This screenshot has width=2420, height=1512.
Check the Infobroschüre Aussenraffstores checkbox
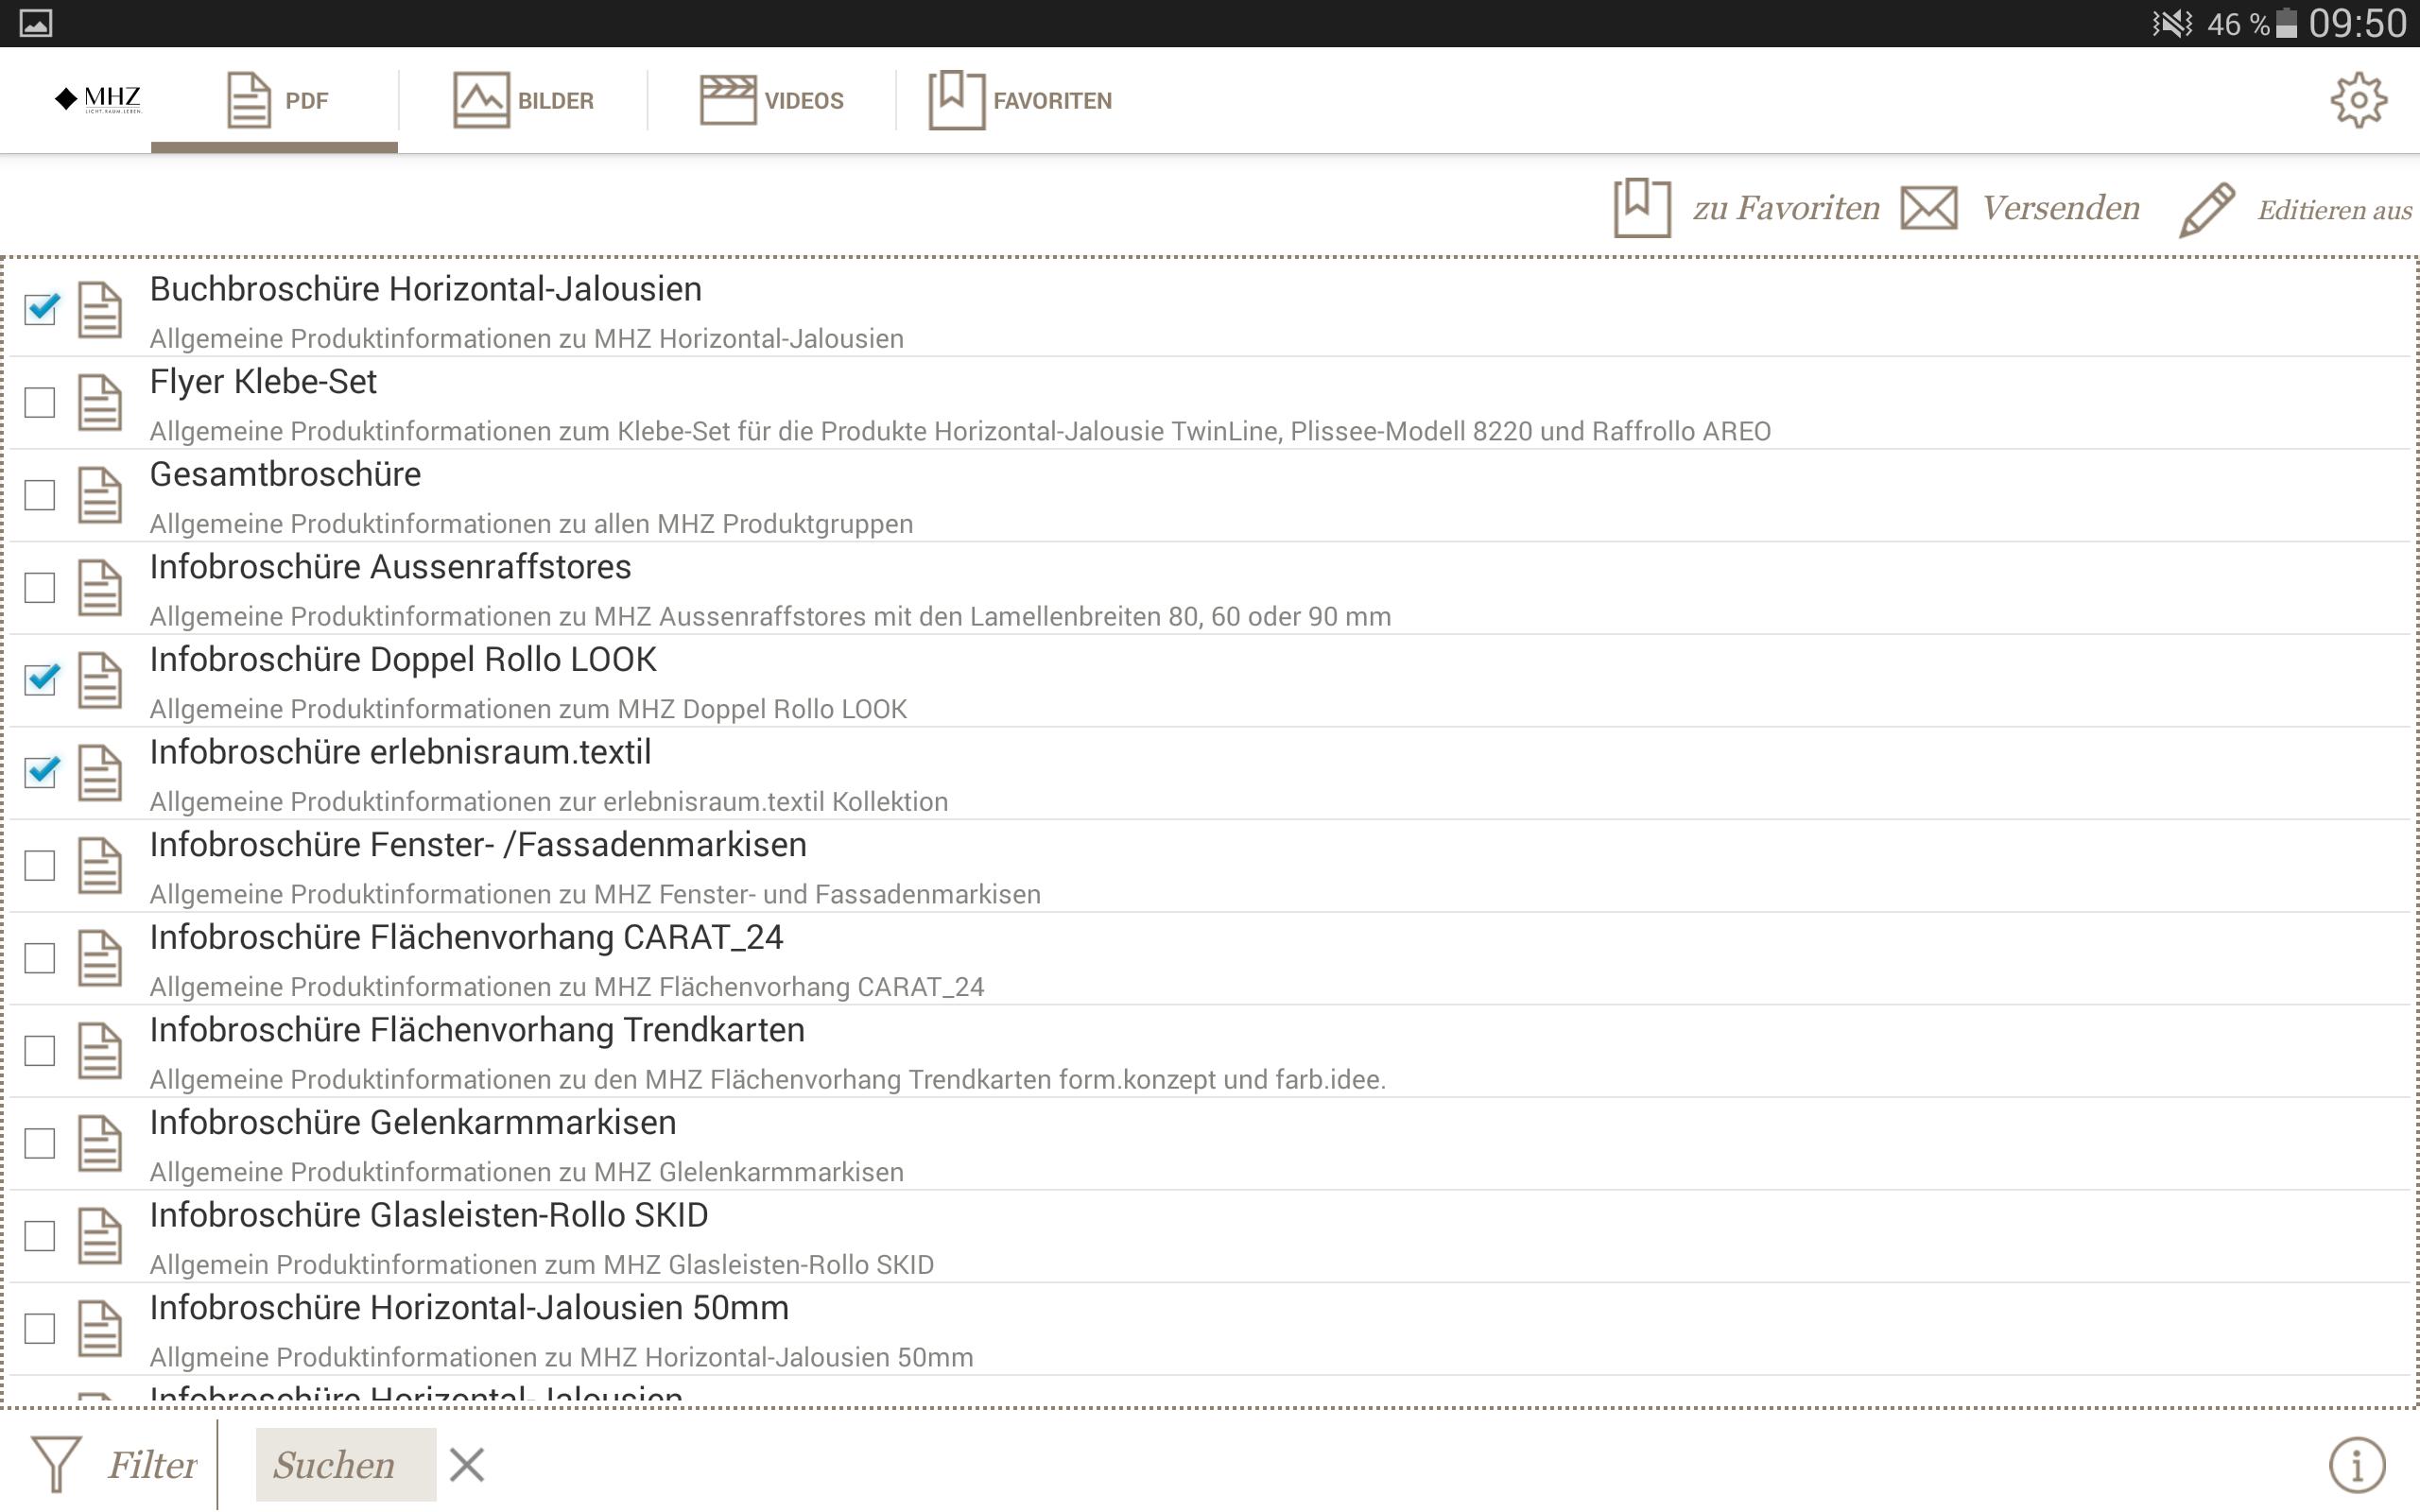(x=40, y=588)
